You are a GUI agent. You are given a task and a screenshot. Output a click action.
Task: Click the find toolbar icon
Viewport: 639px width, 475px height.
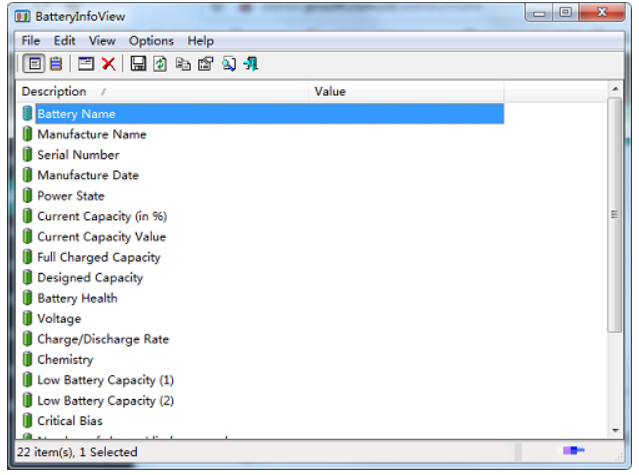pos(229,64)
